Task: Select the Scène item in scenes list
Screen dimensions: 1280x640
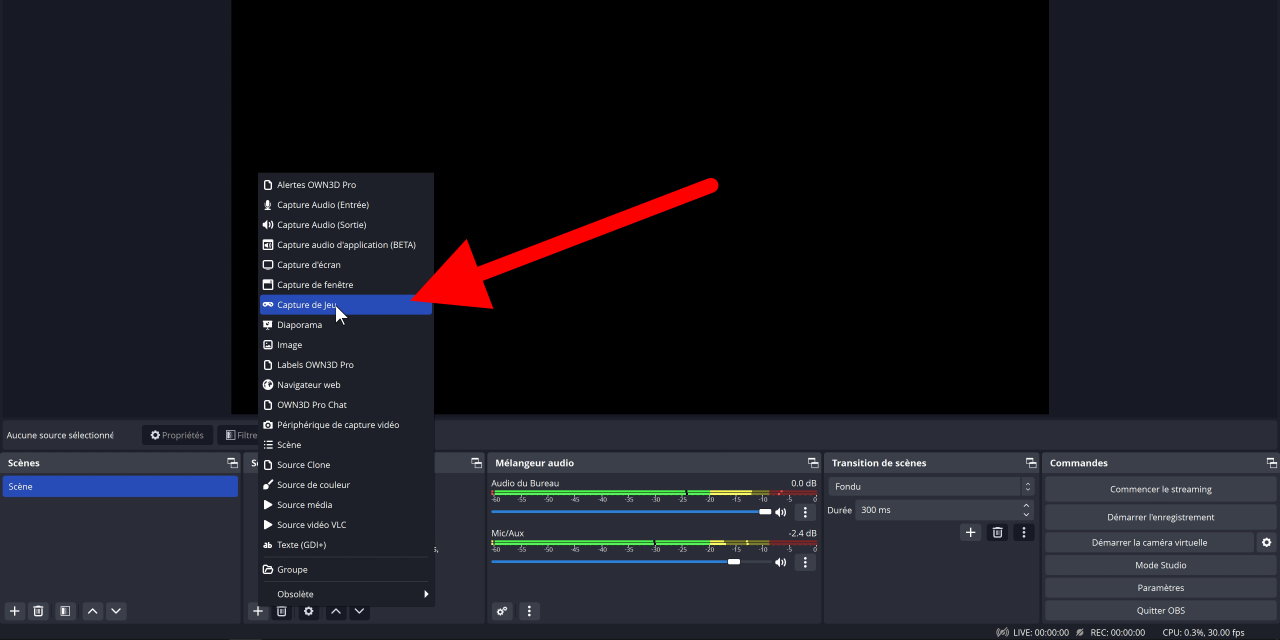Action: [120, 487]
